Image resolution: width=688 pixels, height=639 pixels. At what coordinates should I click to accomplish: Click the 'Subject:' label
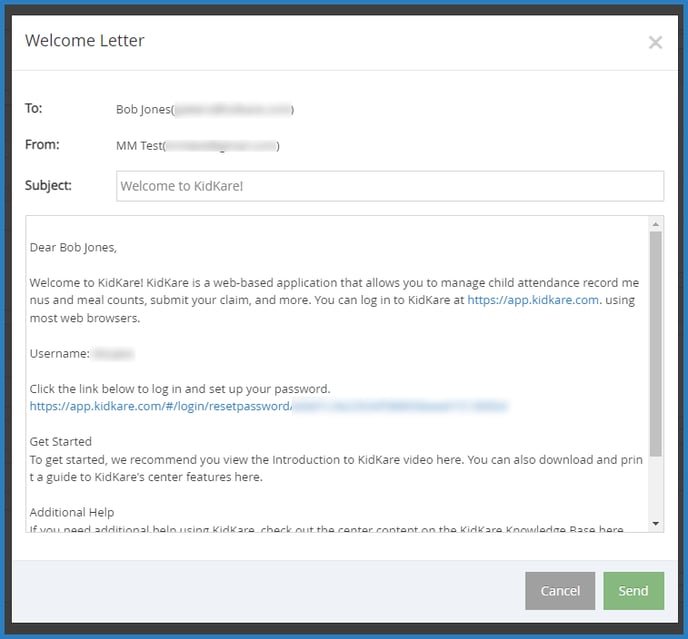[x=48, y=185]
